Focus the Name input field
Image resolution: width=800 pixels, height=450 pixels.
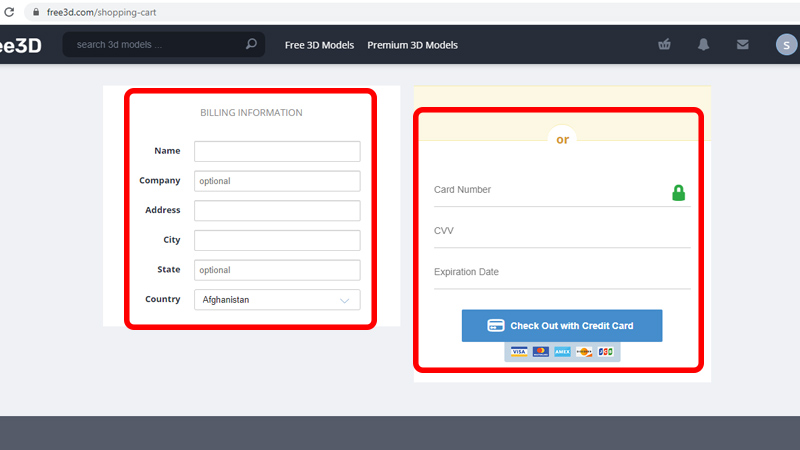tap(277, 151)
